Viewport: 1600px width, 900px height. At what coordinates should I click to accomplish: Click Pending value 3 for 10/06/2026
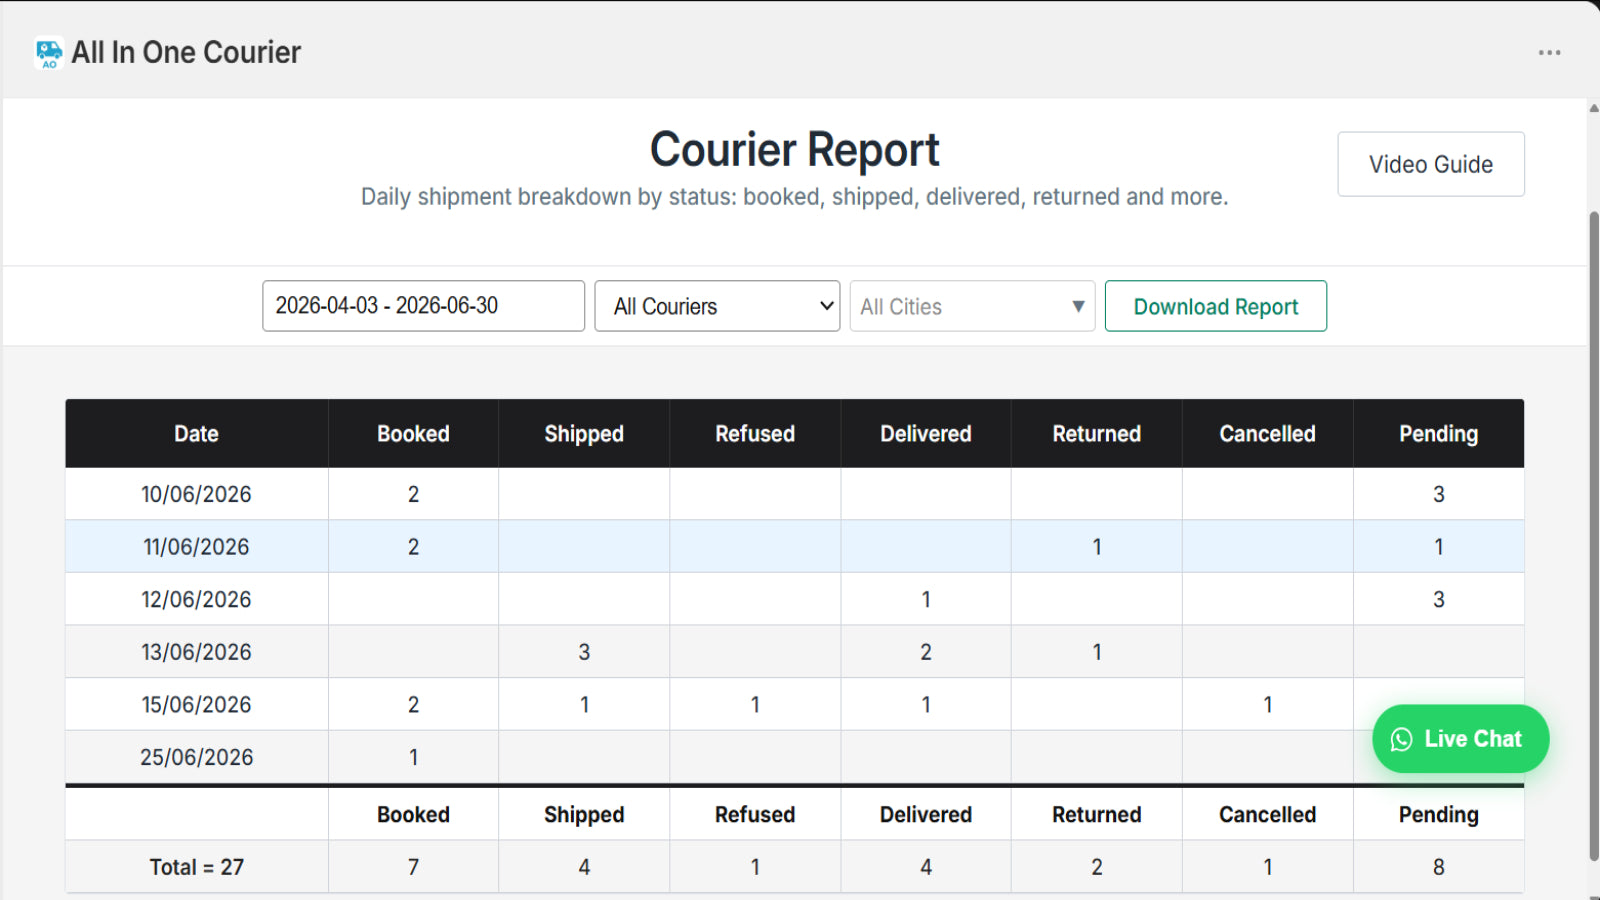pyautogui.click(x=1439, y=494)
